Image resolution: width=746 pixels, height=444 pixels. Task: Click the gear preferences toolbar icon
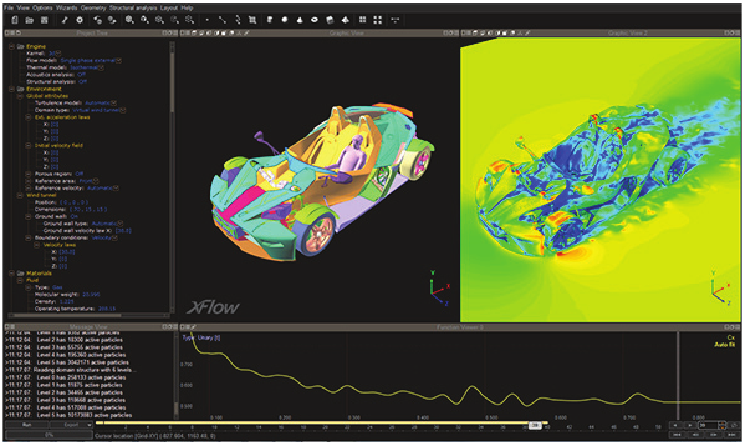[x=79, y=20]
